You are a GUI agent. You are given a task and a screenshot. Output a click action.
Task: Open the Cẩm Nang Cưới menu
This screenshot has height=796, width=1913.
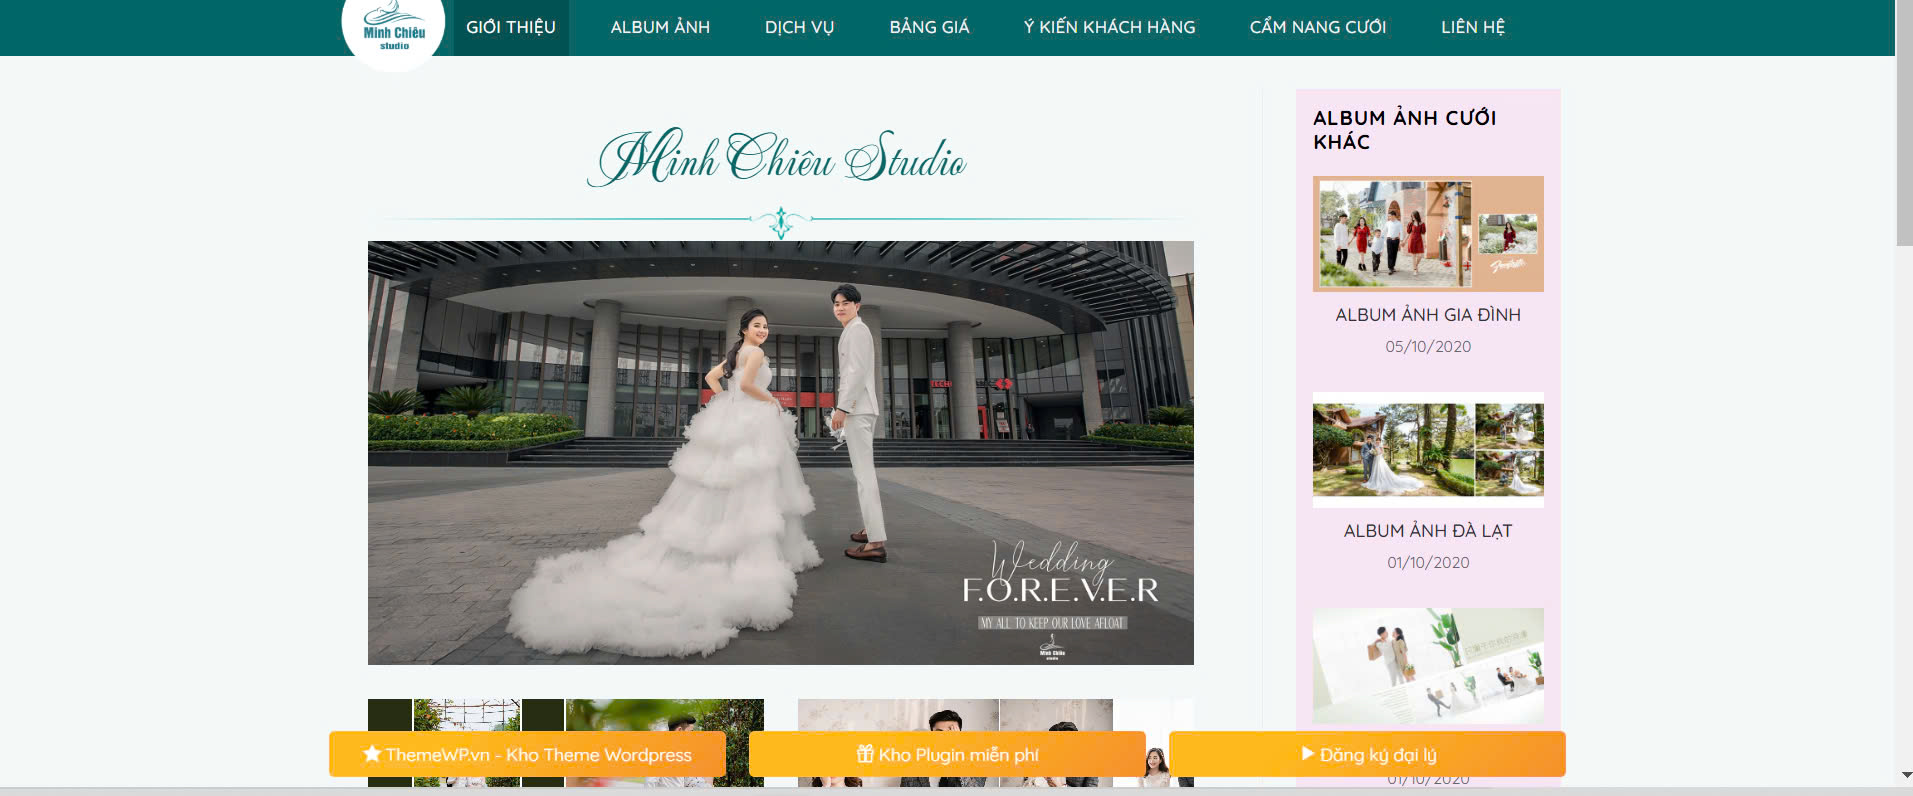[1318, 27]
